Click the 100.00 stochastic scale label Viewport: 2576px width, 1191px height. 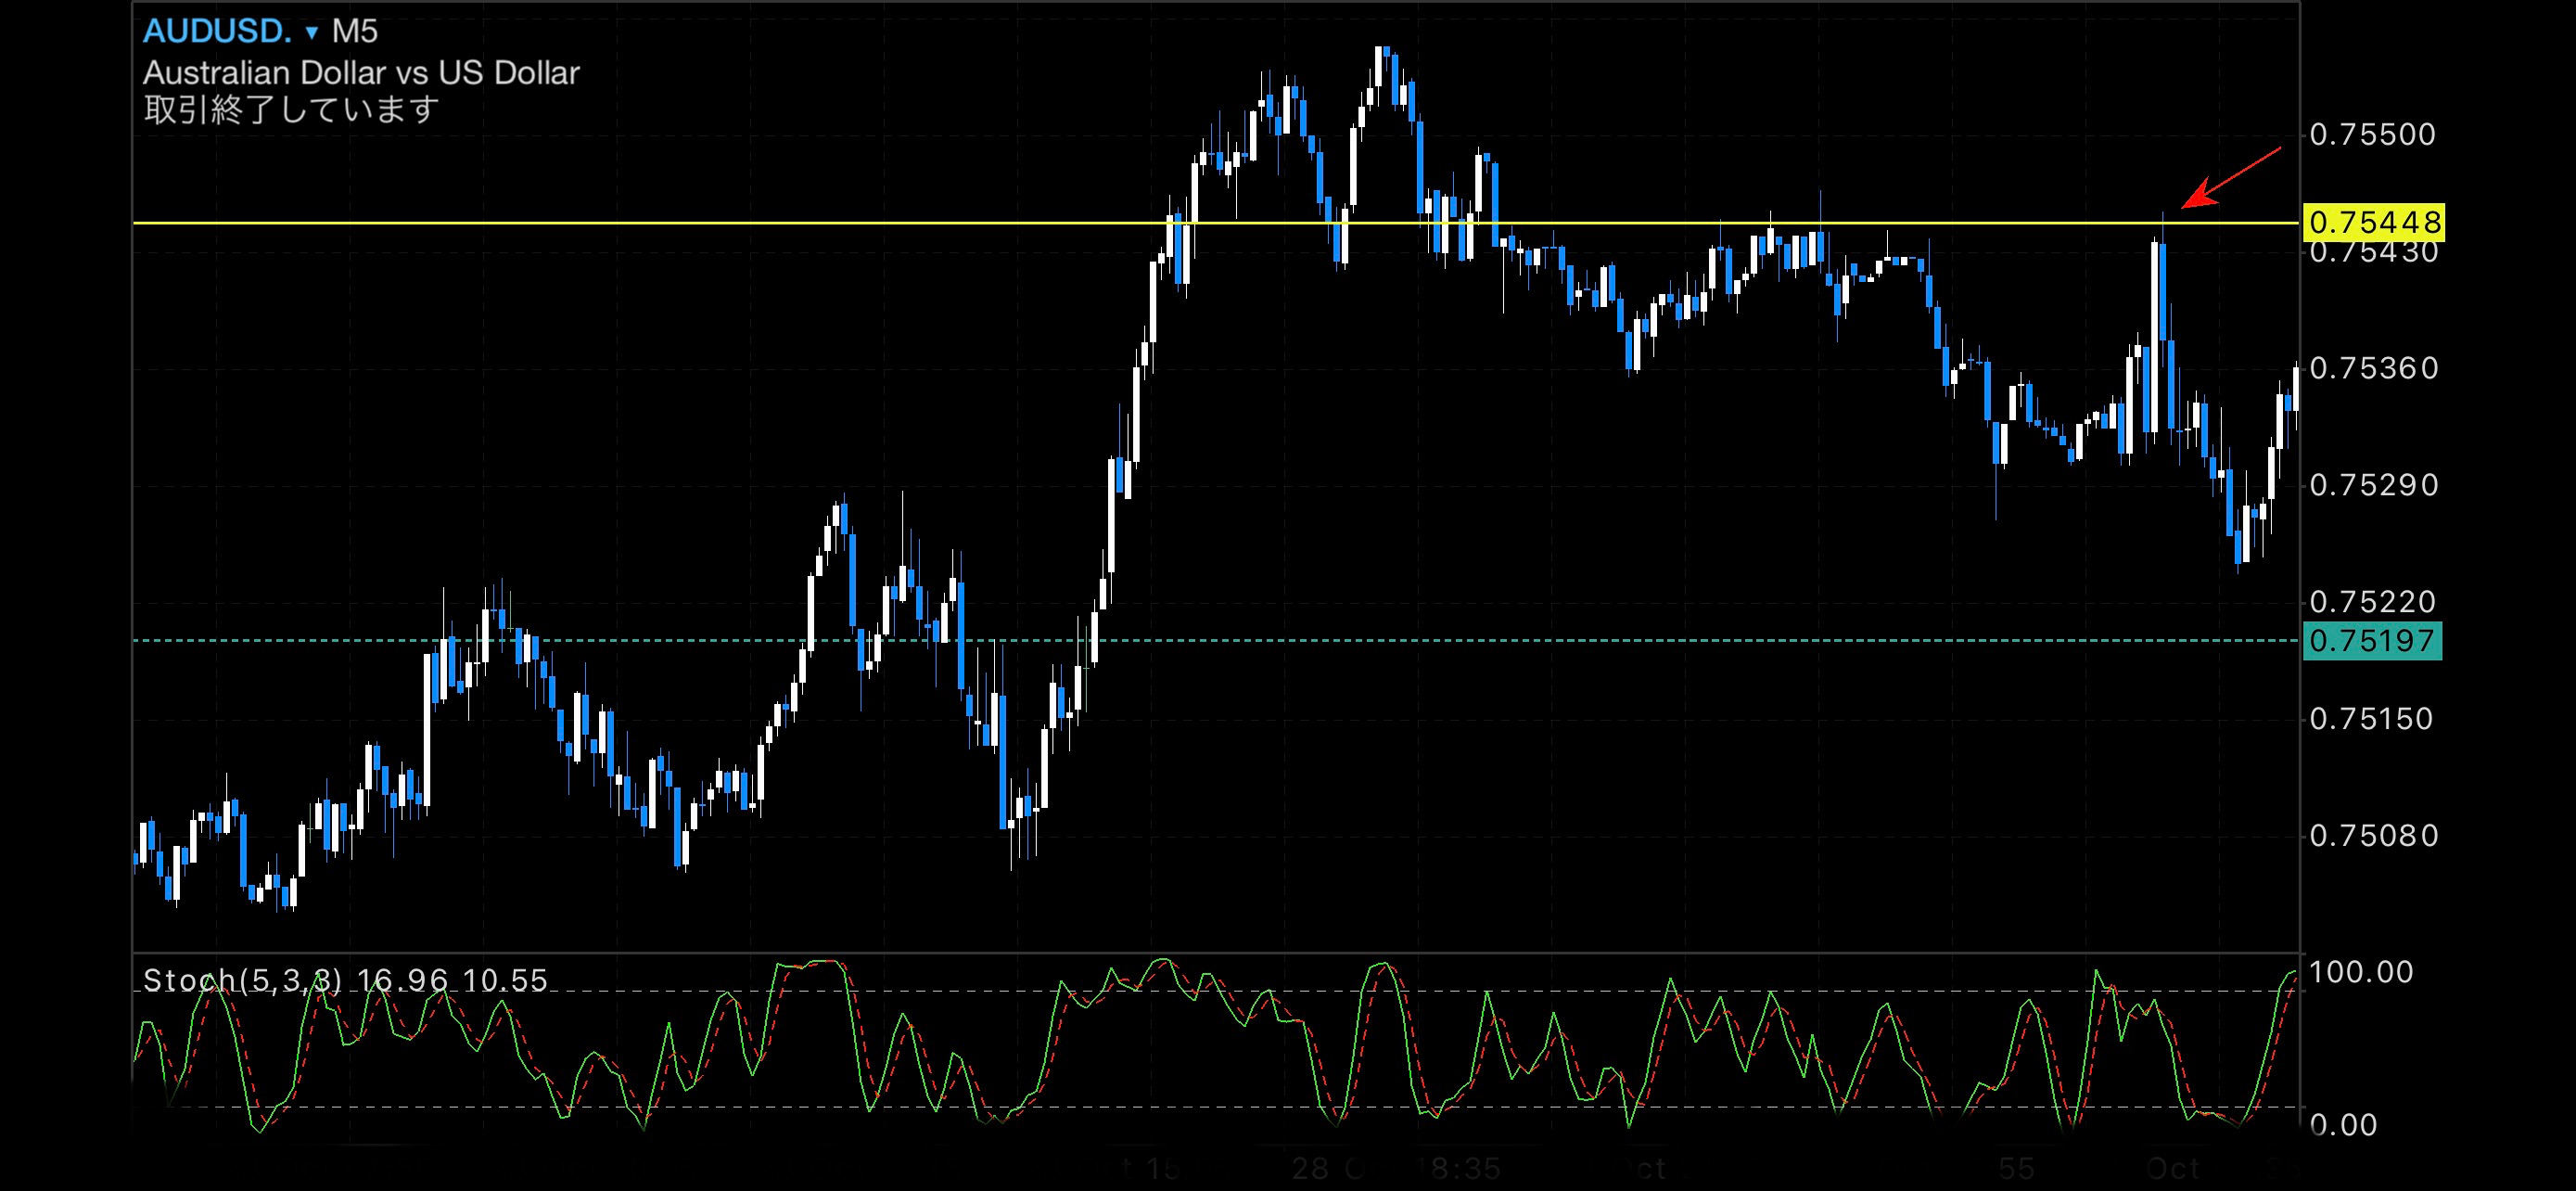pyautogui.click(x=2360, y=972)
